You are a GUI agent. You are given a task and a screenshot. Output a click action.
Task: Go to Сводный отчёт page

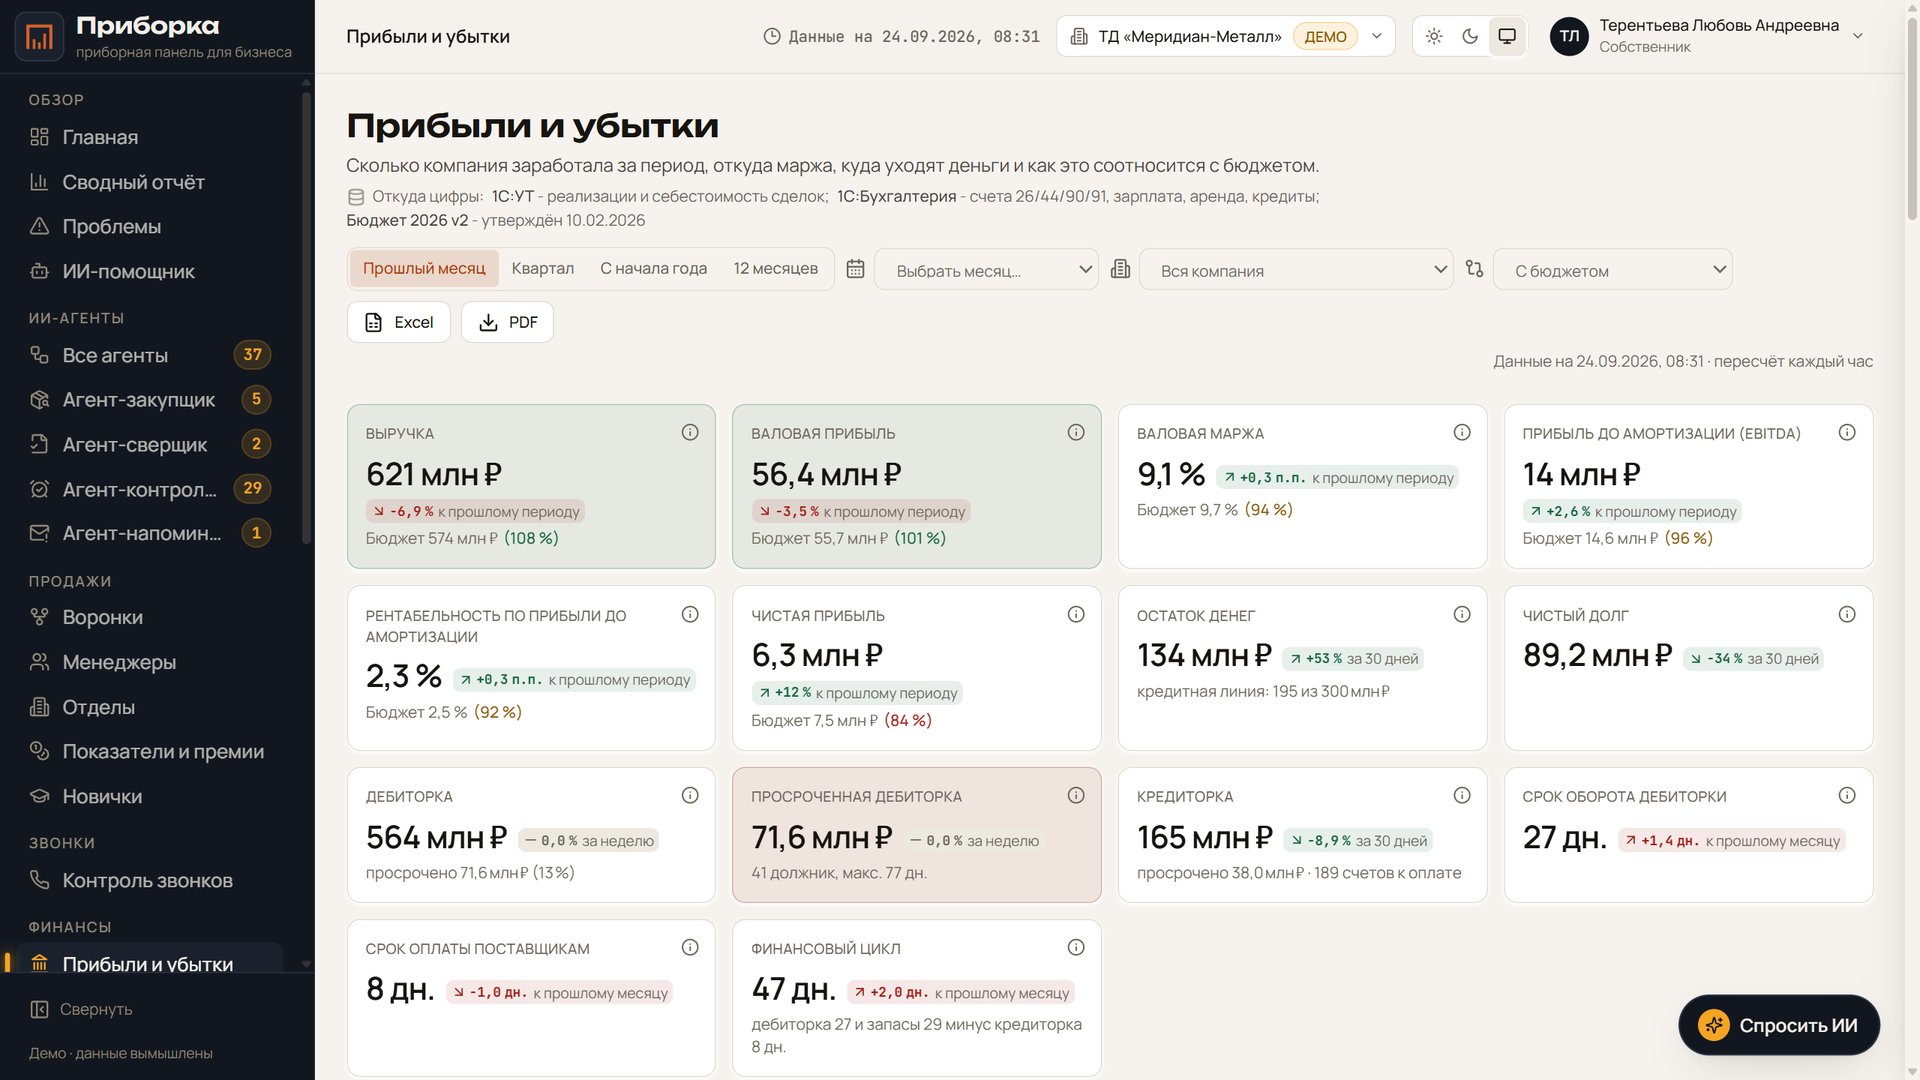[150, 182]
